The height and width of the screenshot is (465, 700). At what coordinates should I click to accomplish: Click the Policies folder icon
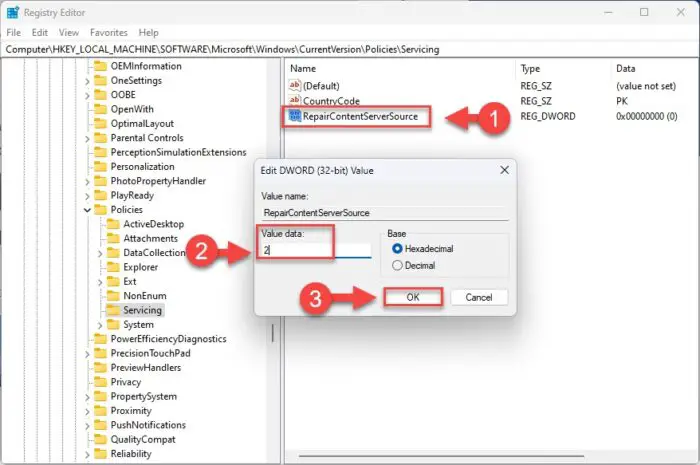pyautogui.click(x=100, y=209)
